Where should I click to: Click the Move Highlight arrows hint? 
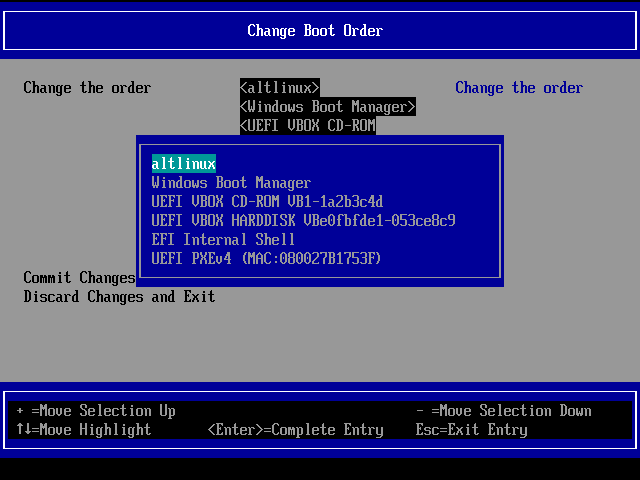84,429
